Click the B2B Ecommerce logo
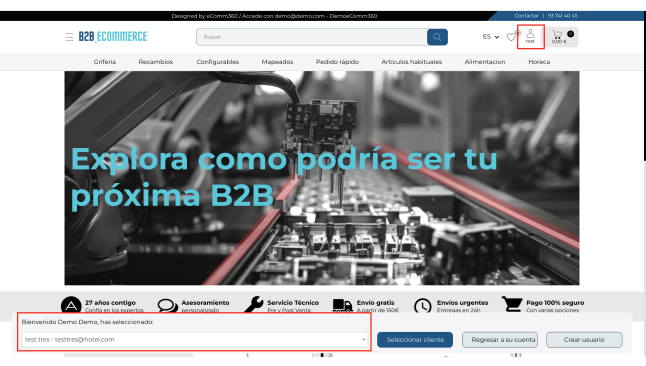Screen dimensions: 646x366 [x=113, y=36]
